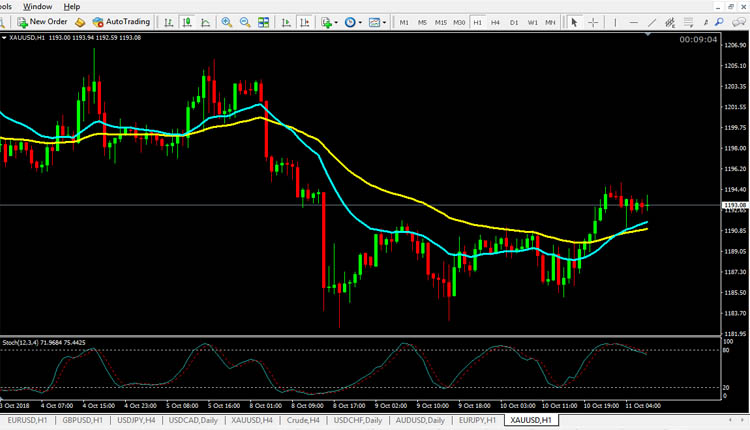The height and width of the screenshot is (430, 750).
Task: Open the Help menu
Action: (x=72, y=7)
